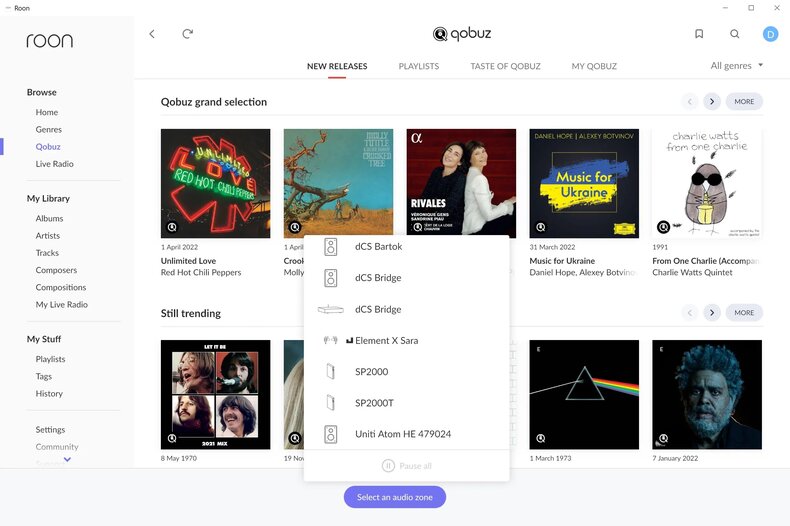Select the SP2000T audio device

374,403
